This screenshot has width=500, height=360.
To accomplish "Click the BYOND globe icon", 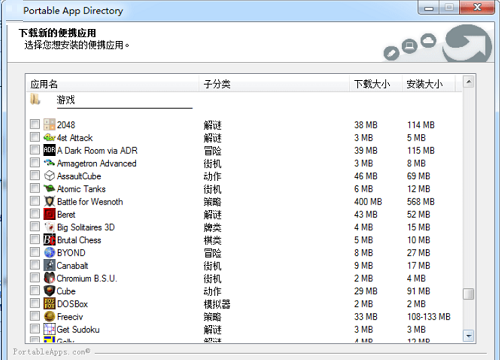I will pyautogui.click(x=49, y=252).
